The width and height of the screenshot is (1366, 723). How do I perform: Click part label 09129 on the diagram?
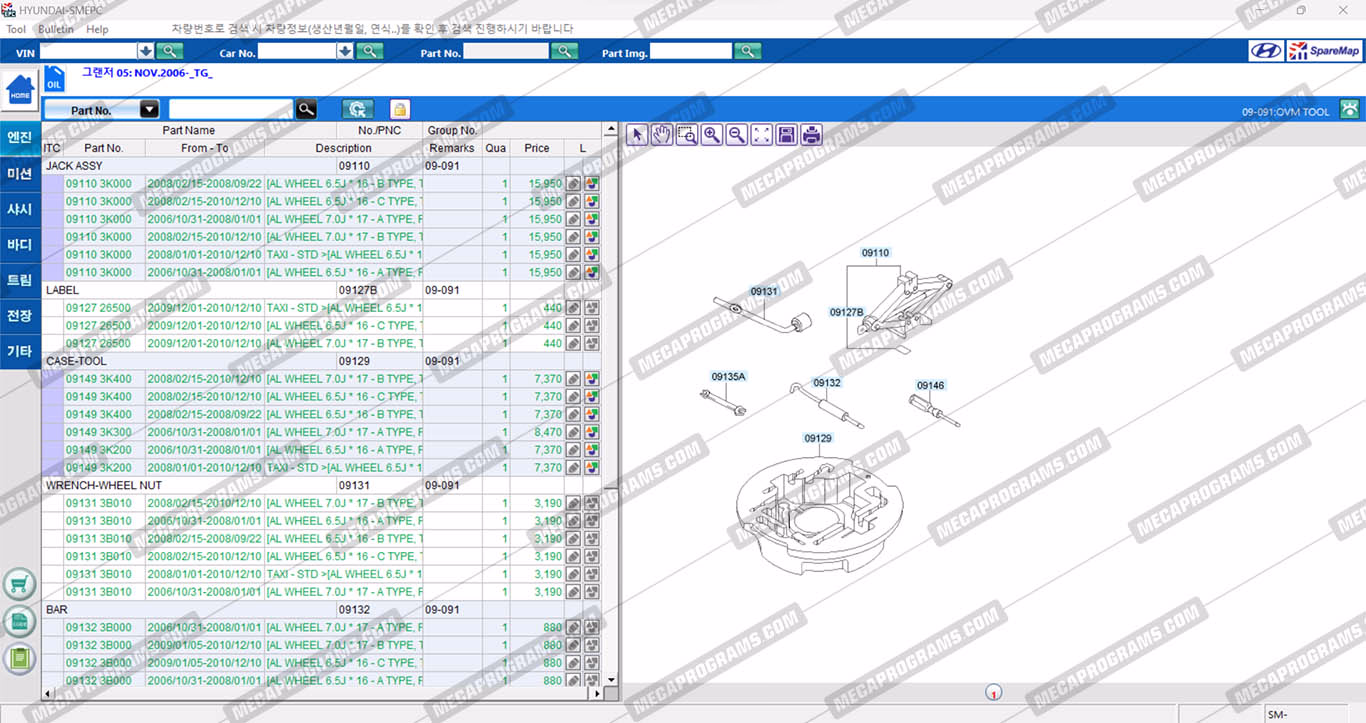[x=818, y=438]
